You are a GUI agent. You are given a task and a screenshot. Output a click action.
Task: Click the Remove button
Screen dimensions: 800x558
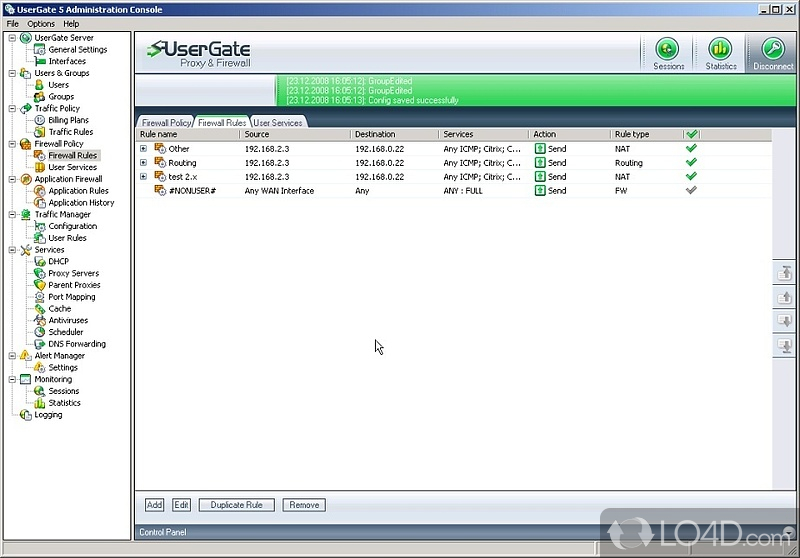point(304,505)
